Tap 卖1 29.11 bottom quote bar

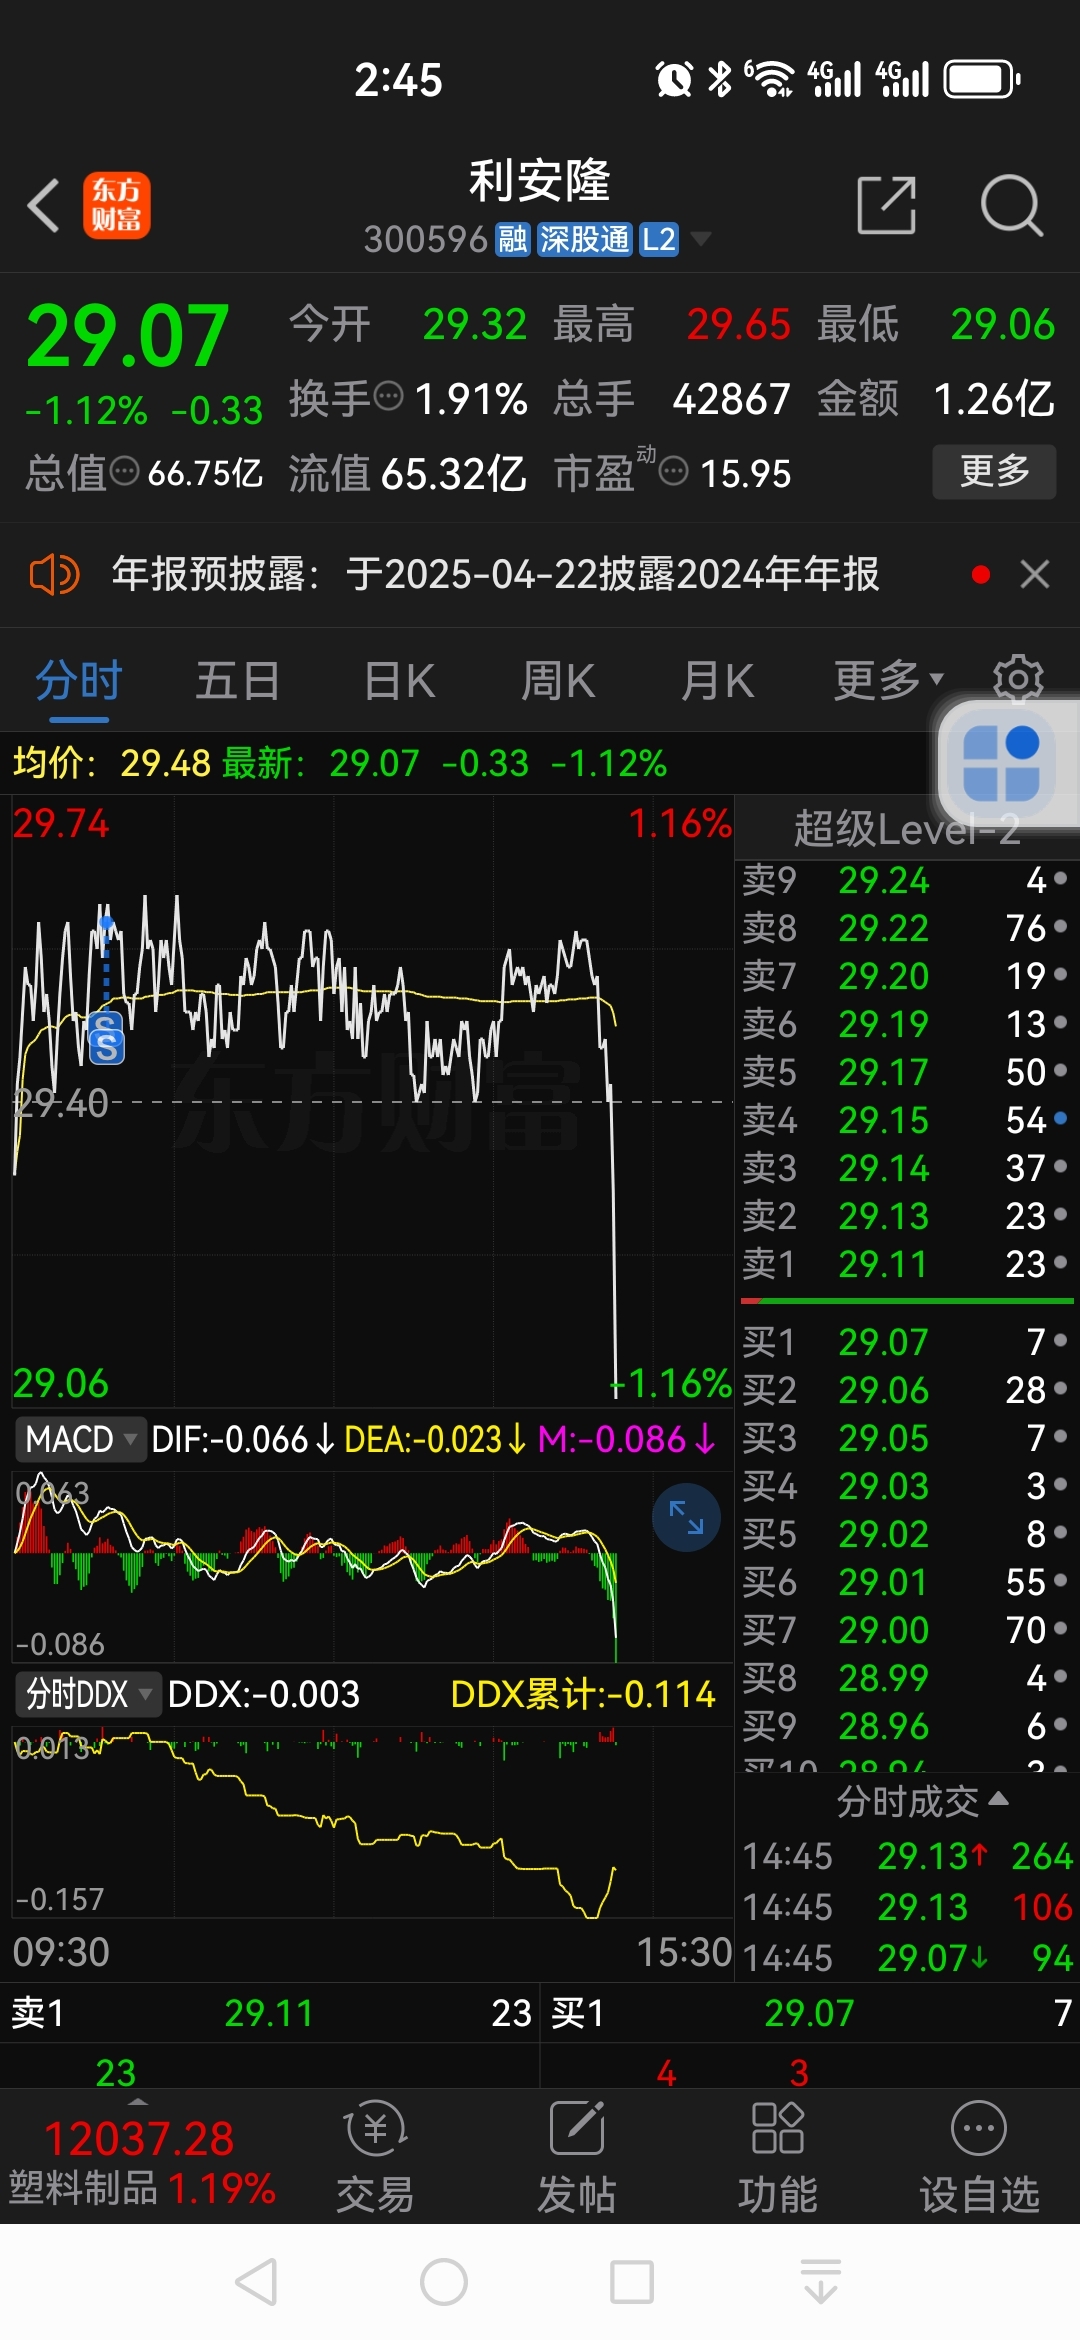[x=270, y=2013]
